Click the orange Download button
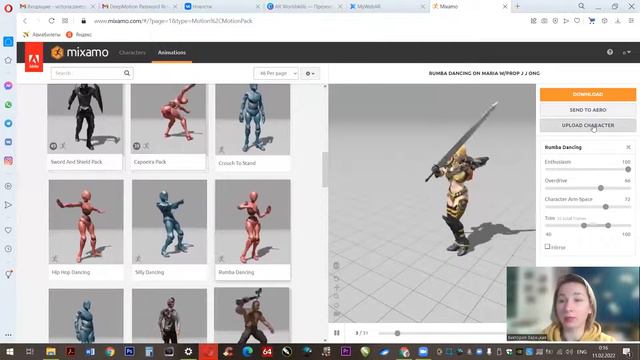Screen dimensions: 640x360 click(x=588, y=94)
